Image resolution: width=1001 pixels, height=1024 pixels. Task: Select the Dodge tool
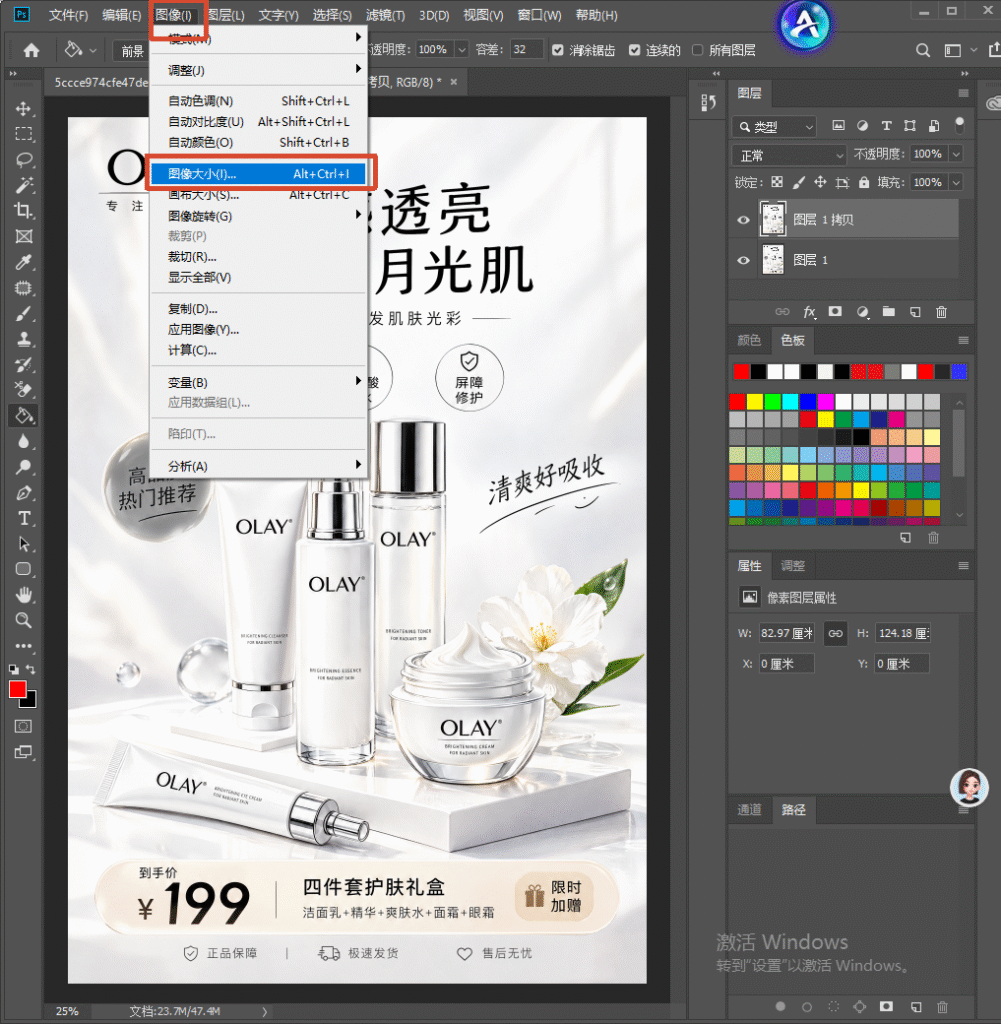click(x=24, y=467)
